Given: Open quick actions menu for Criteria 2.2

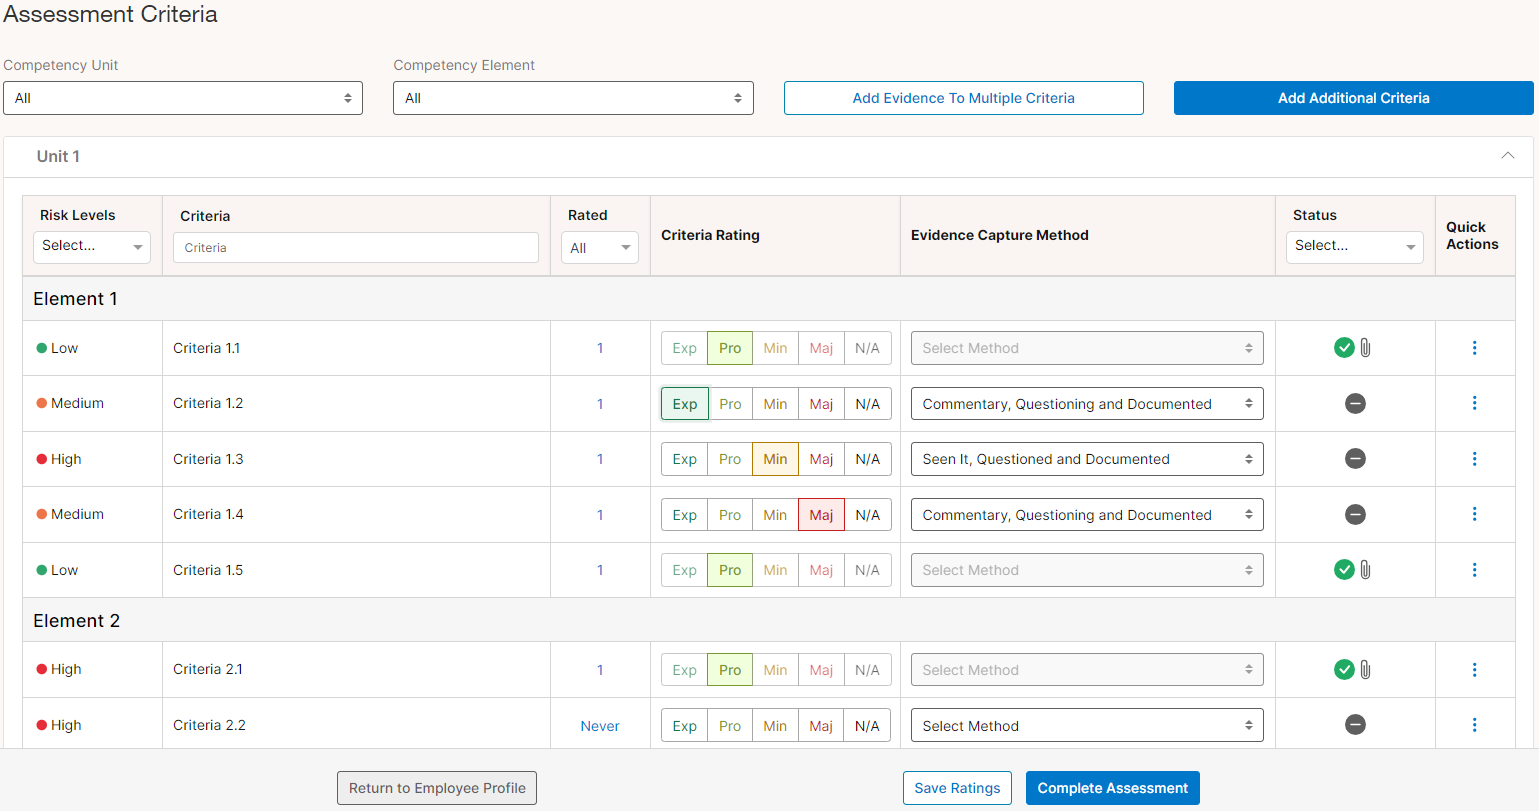Looking at the screenshot, I should click(1474, 725).
